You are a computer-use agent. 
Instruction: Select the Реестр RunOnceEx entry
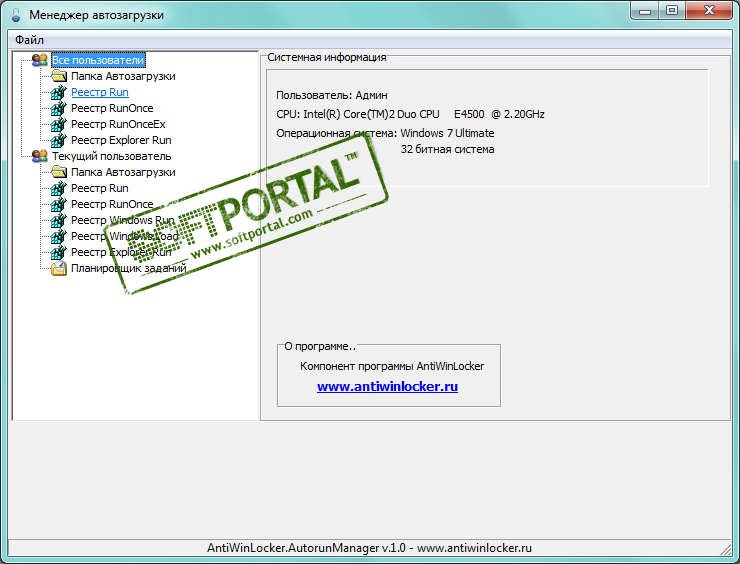point(118,124)
